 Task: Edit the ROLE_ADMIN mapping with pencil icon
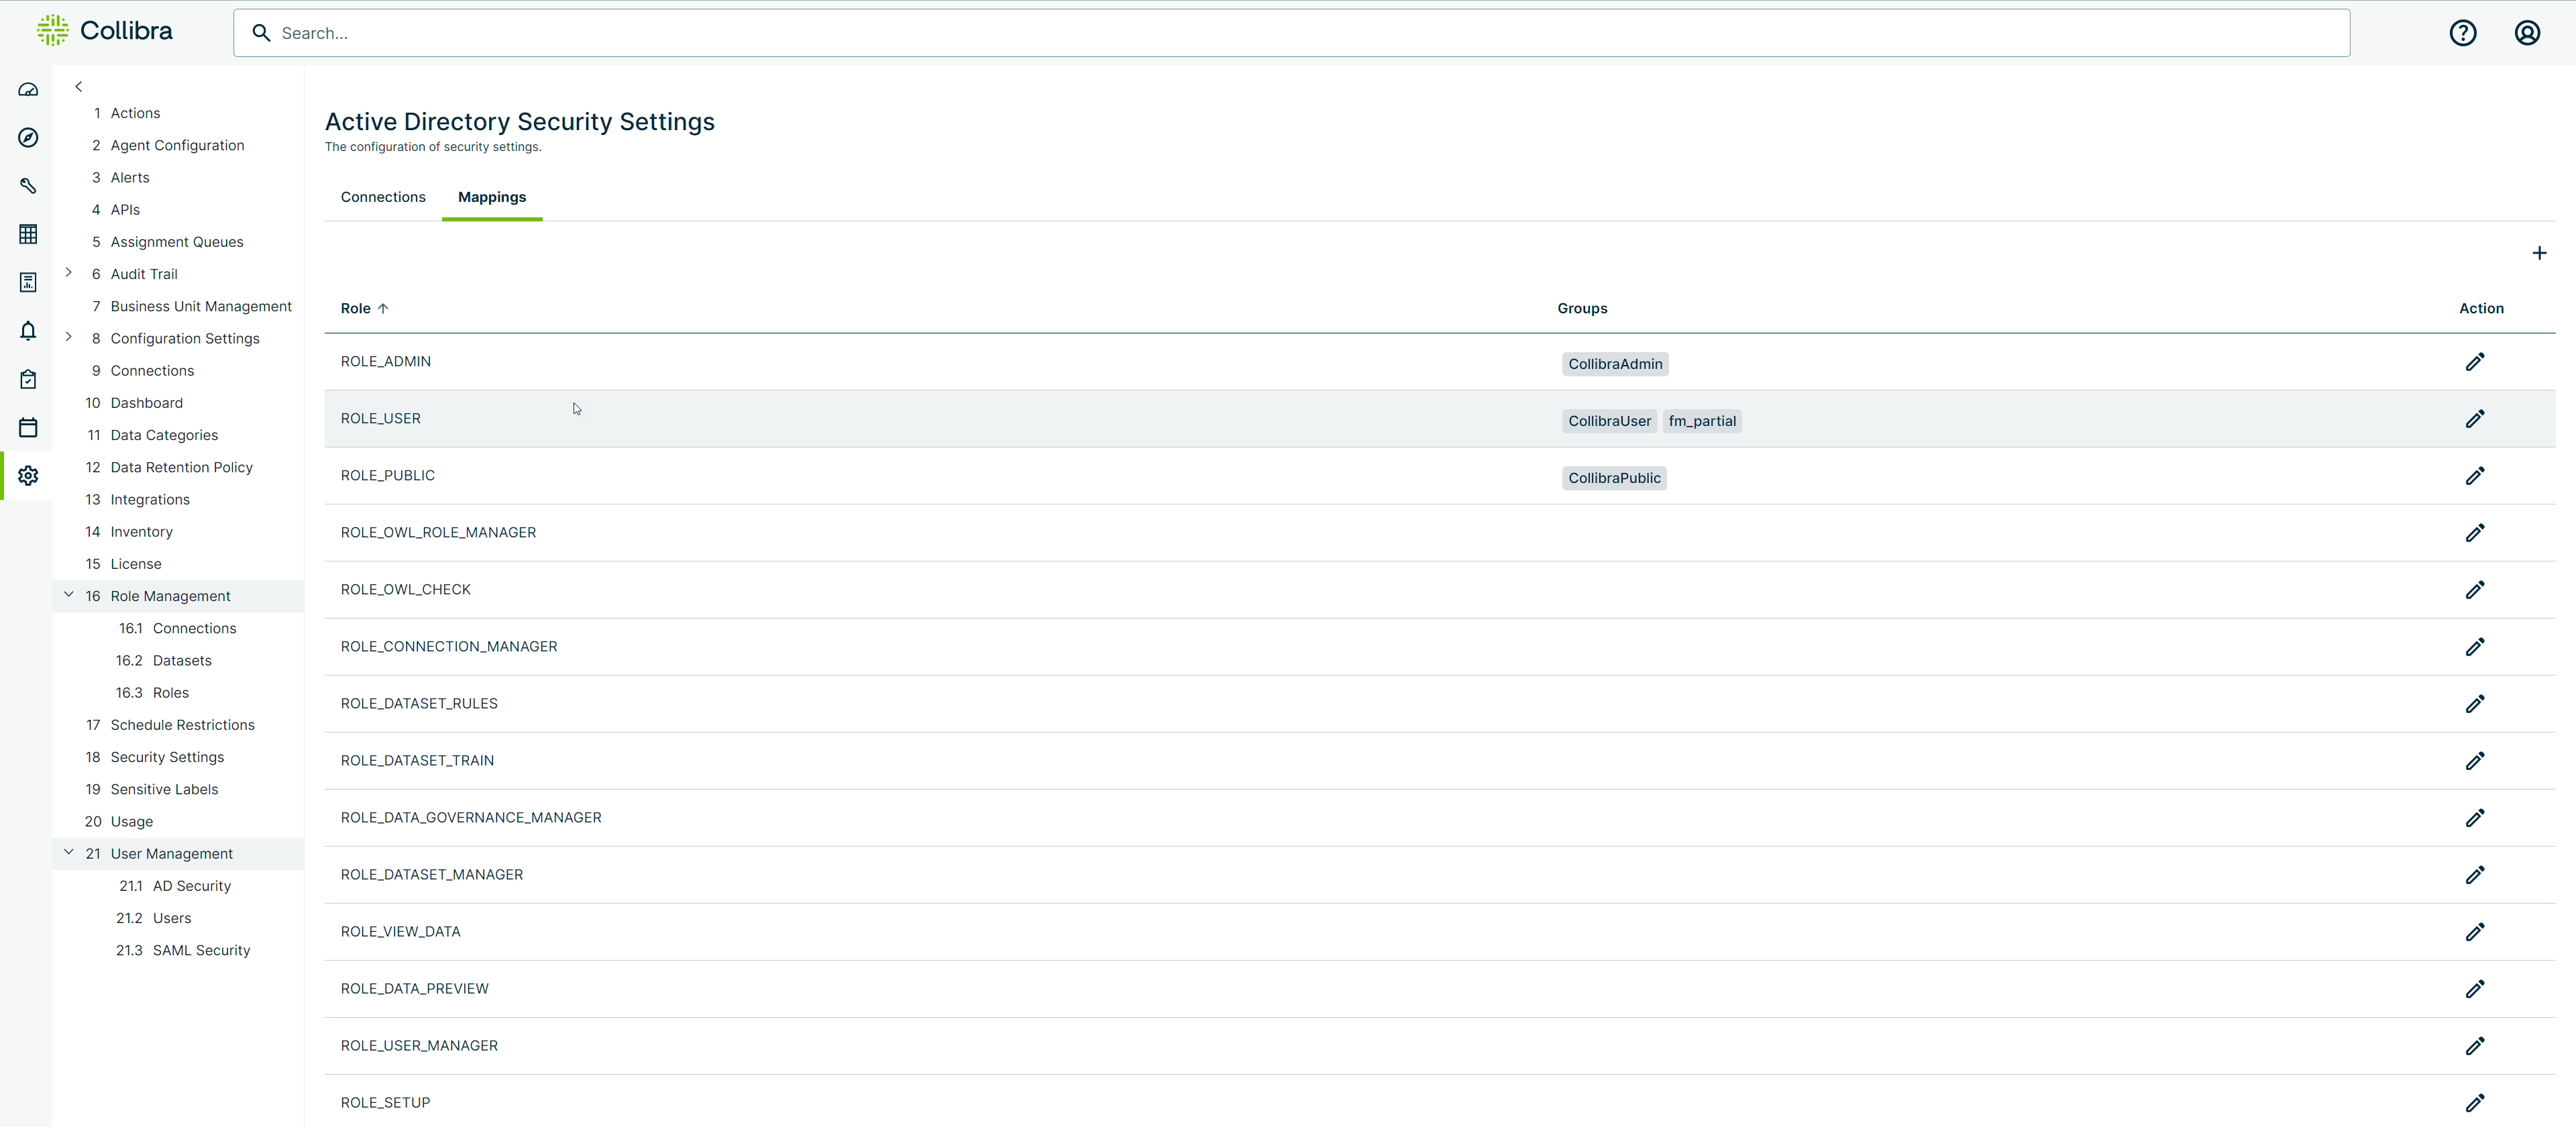coord(2474,362)
